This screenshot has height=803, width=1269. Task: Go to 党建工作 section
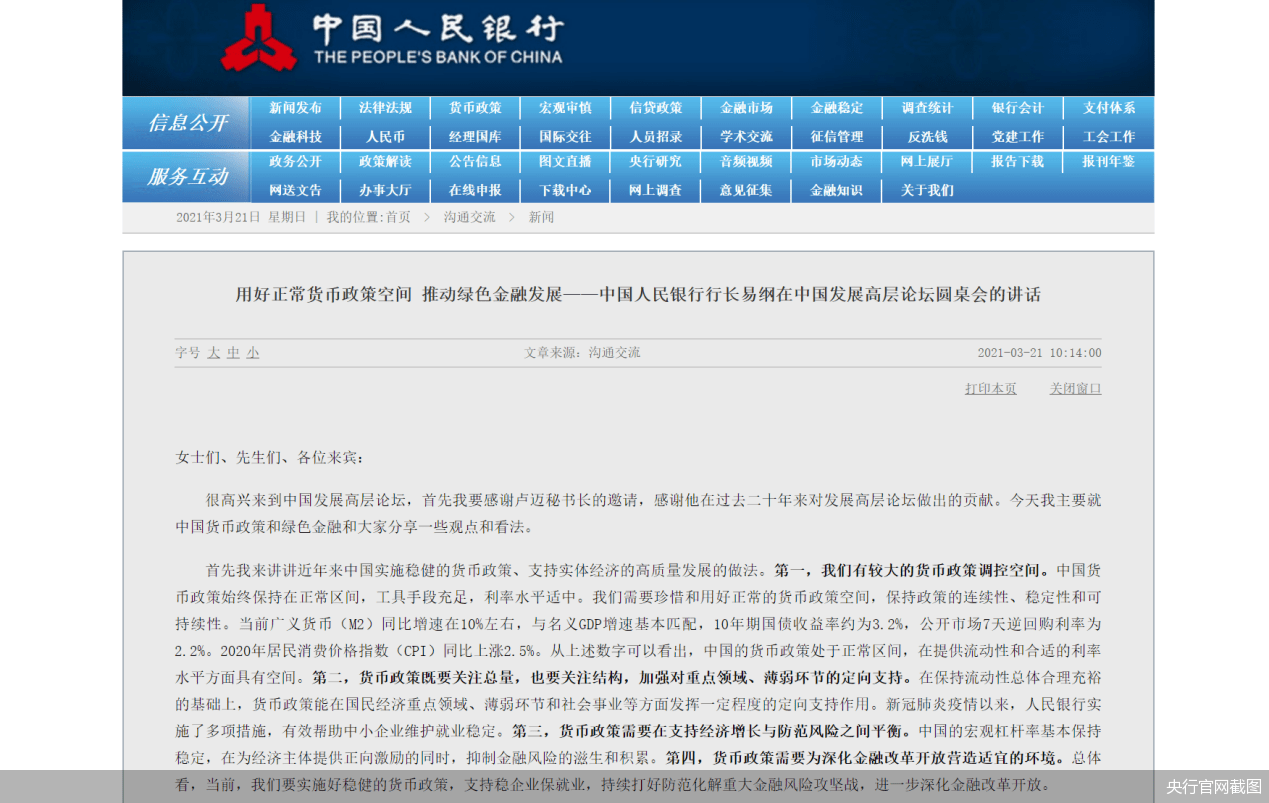(1017, 137)
